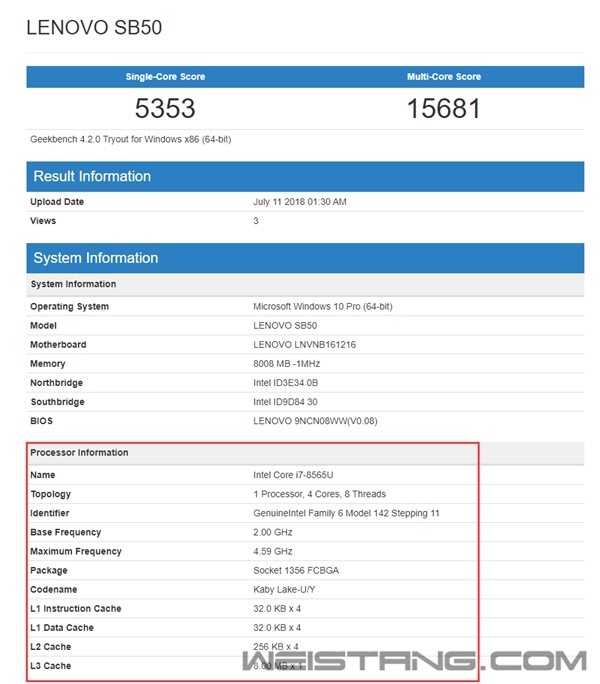Click the 8008 MB -1MHz memory value
This screenshot has height=684, width=600.
tap(287, 364)
